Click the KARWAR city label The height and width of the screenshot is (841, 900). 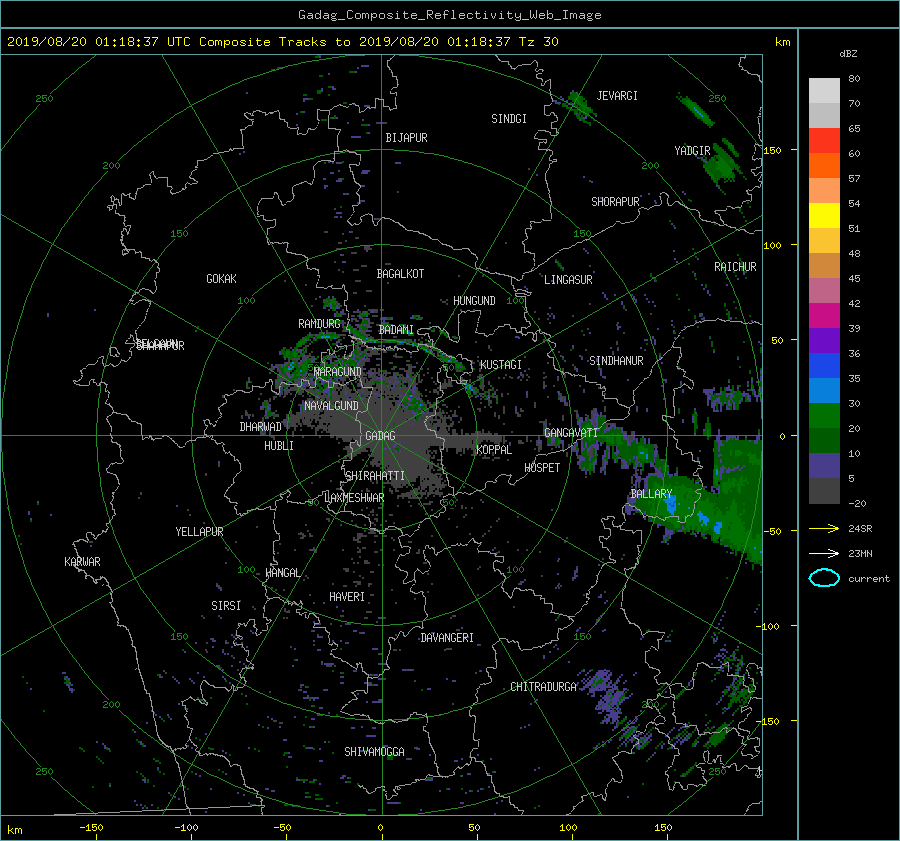tap(82, 562)
